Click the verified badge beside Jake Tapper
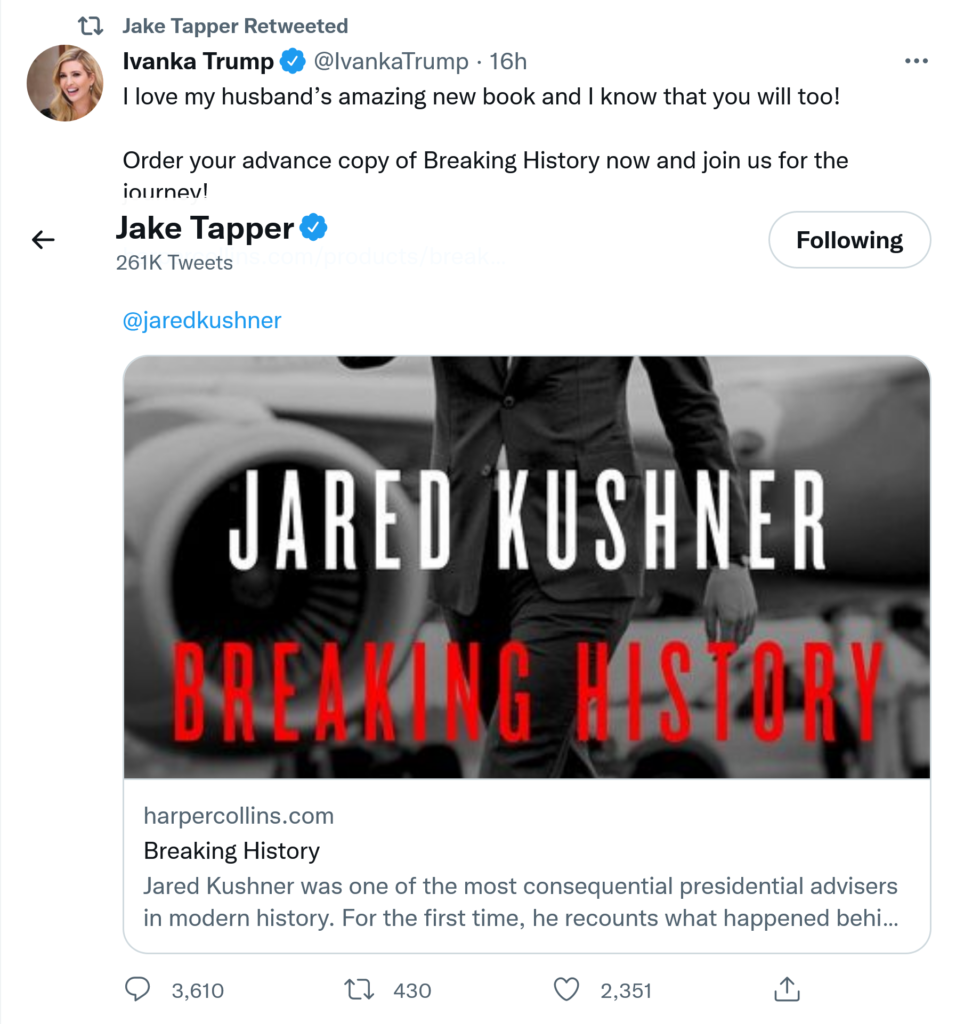 tap(314, 229)
